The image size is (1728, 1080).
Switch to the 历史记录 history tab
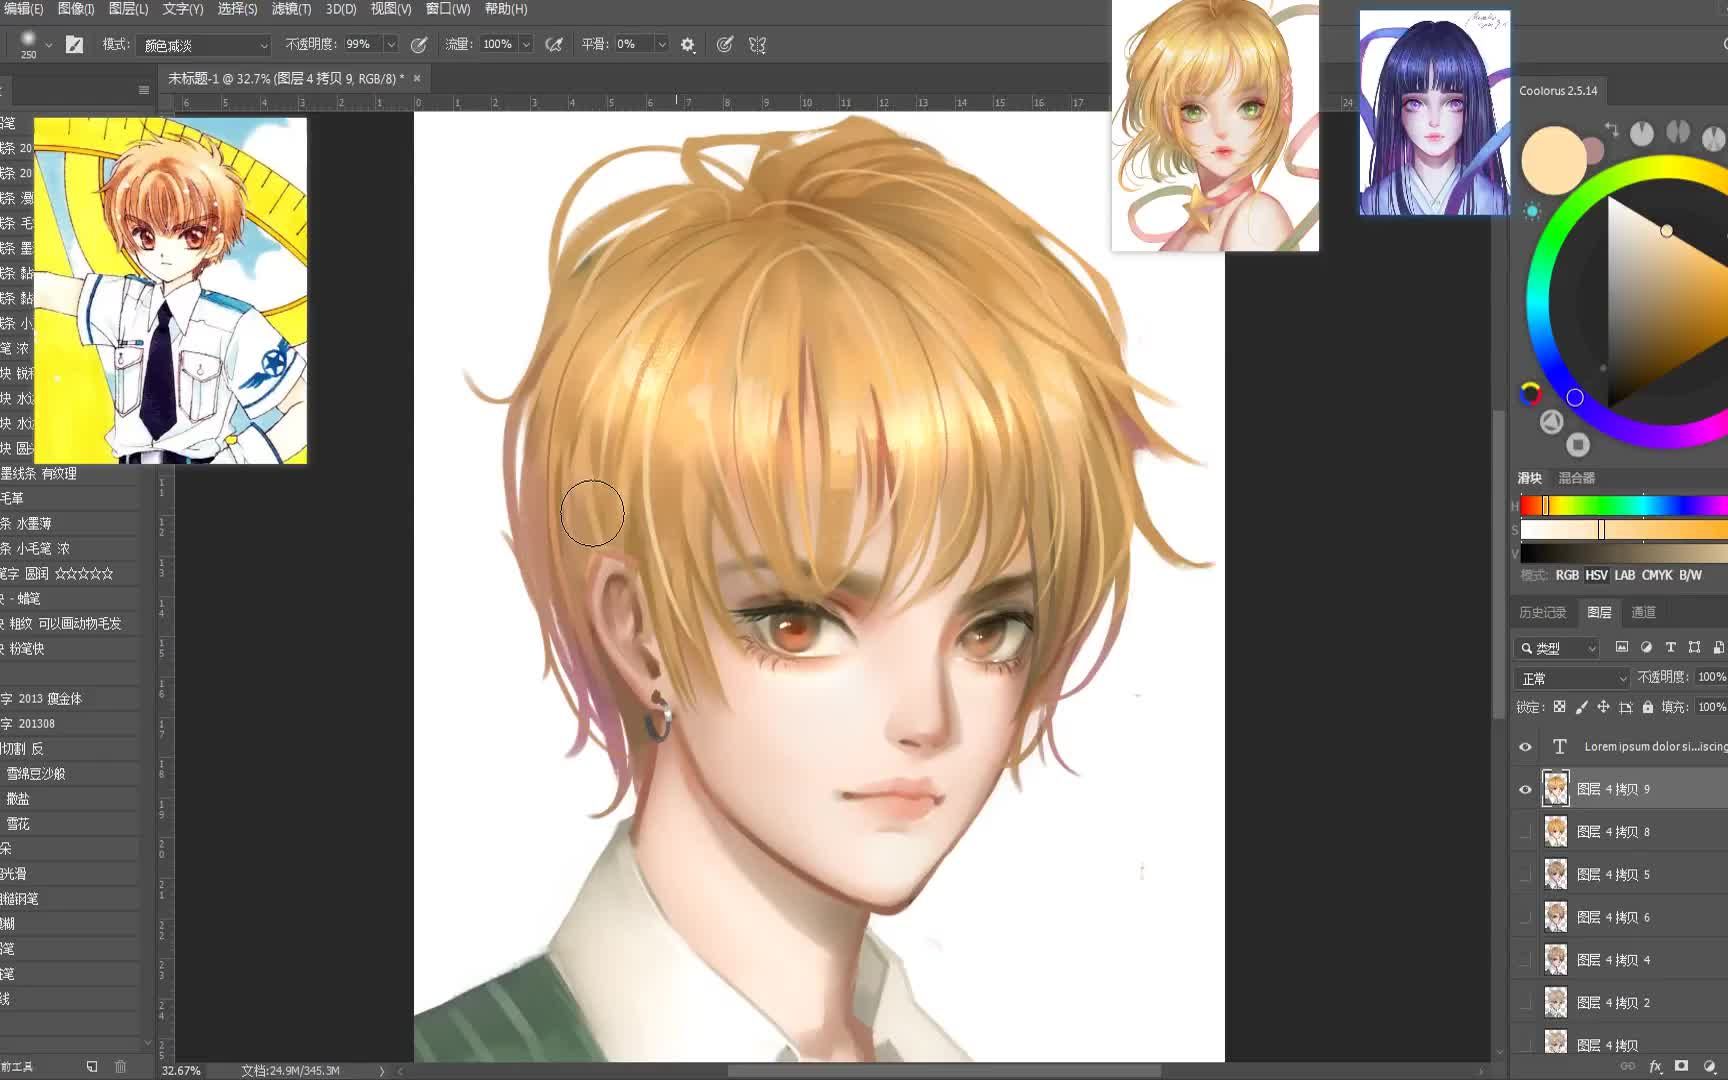pos(1543,612)
